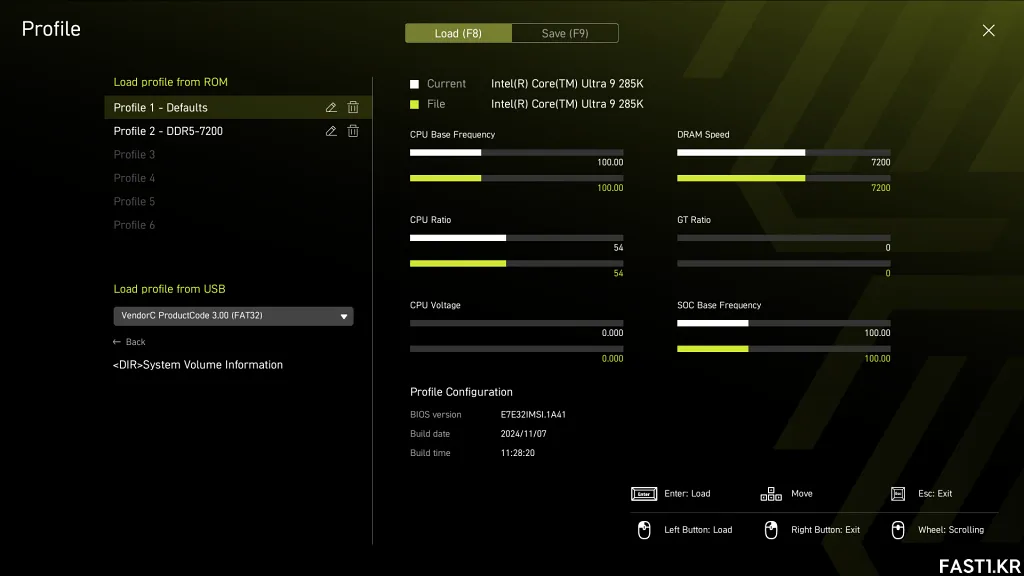Click the File CPU name text
Screen dimensions: 1024x576
pyautogui.click(x=567, y=104)
